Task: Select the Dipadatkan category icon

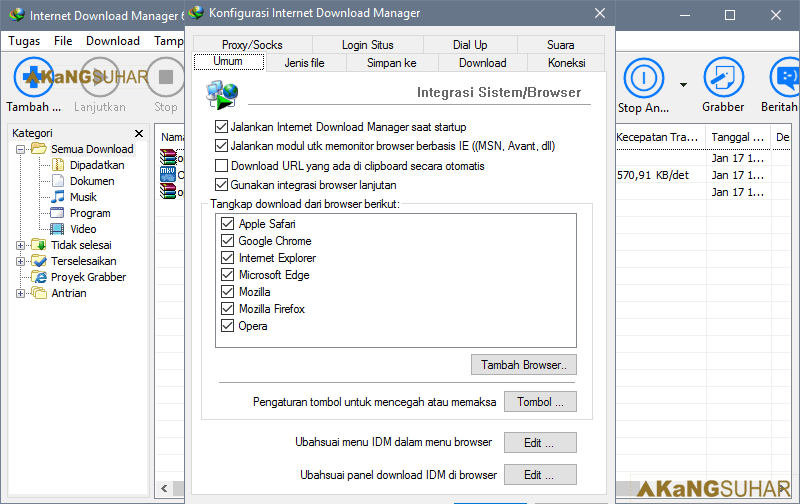Action: 58,165
